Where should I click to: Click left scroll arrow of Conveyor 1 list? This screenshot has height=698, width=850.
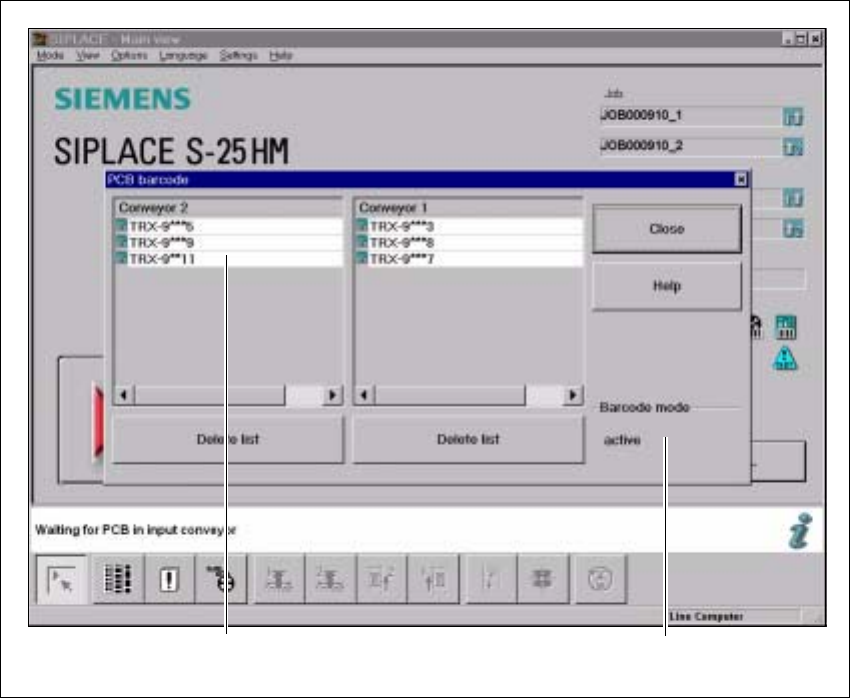click(364, 395)
